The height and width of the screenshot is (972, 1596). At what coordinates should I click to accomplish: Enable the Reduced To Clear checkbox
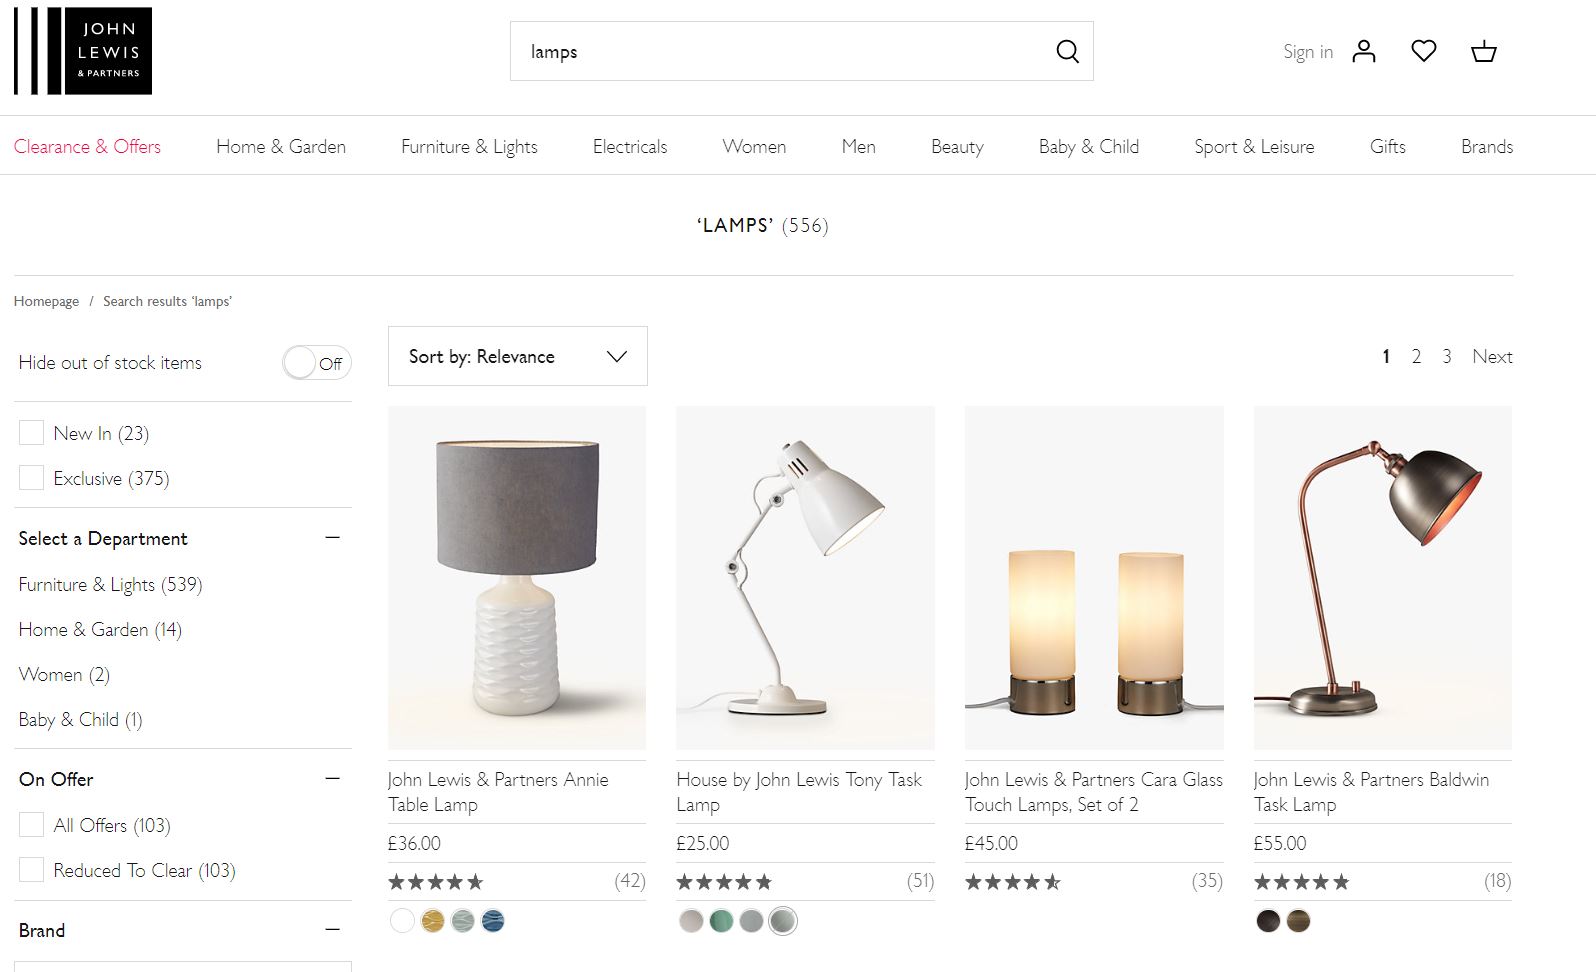coord(32,870)
